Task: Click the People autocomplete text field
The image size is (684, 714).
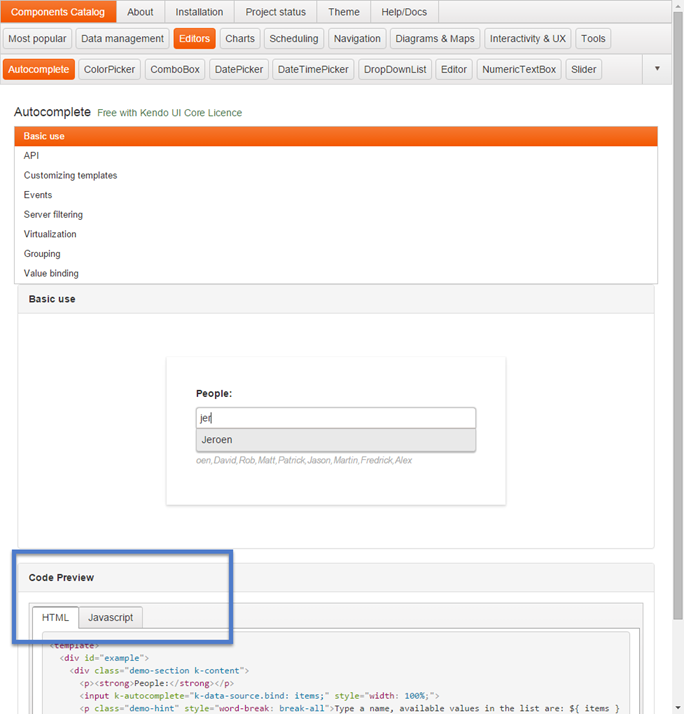Action: pyautogui.click(x=335, y=418)
